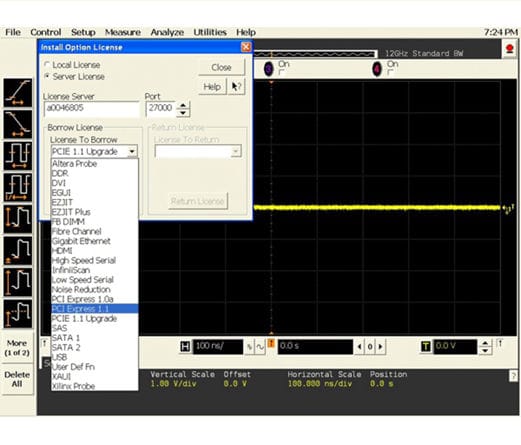This screenshot has height=445, width=521.
Task: Click the channel 4 indicator button
Action: point(377,69)
